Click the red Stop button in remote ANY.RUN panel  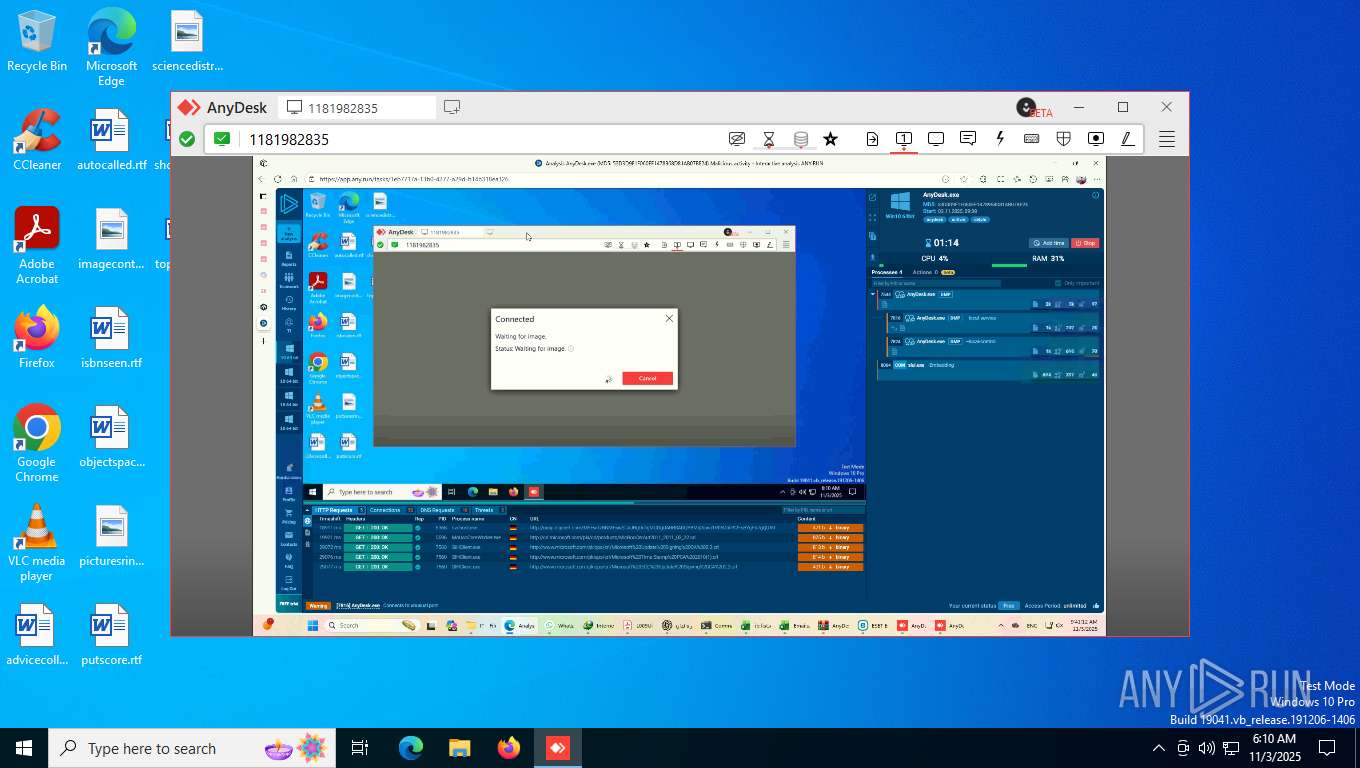1085,243
